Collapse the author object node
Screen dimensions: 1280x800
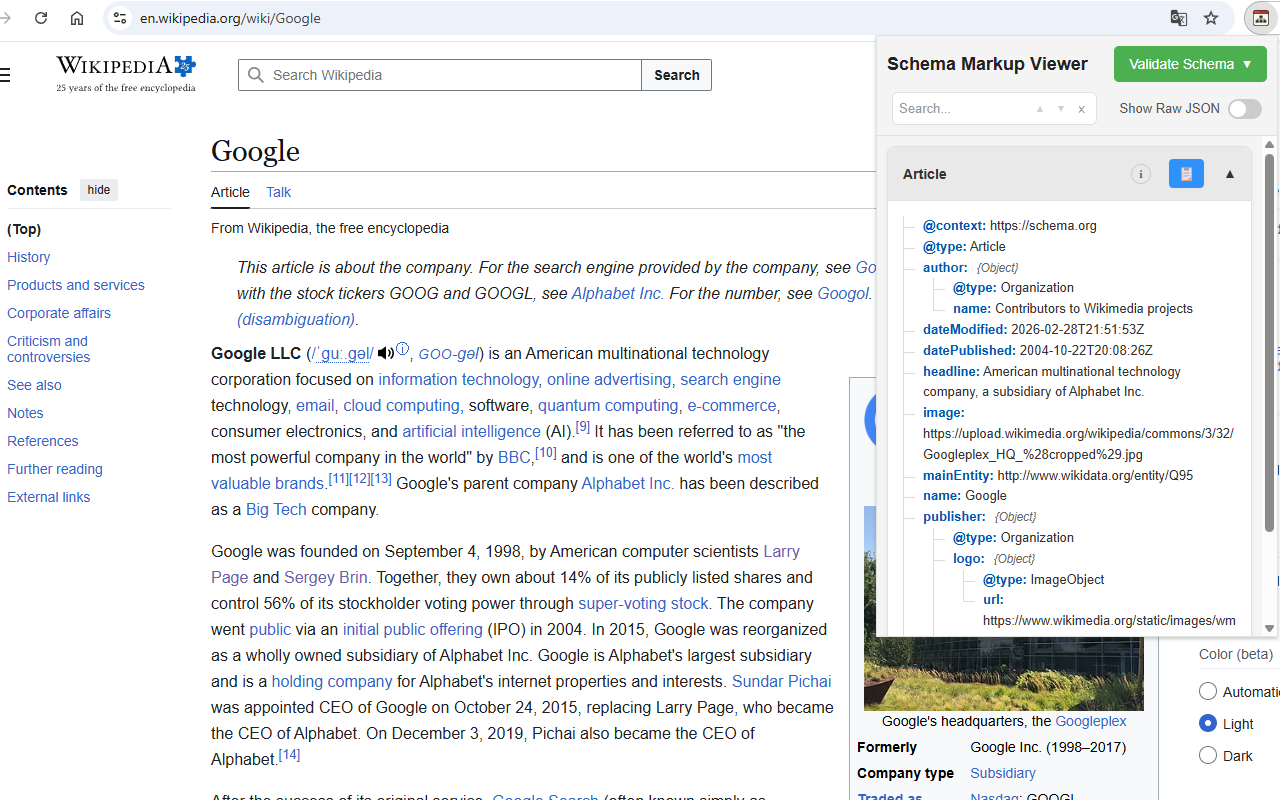click(x=945, y=267)
